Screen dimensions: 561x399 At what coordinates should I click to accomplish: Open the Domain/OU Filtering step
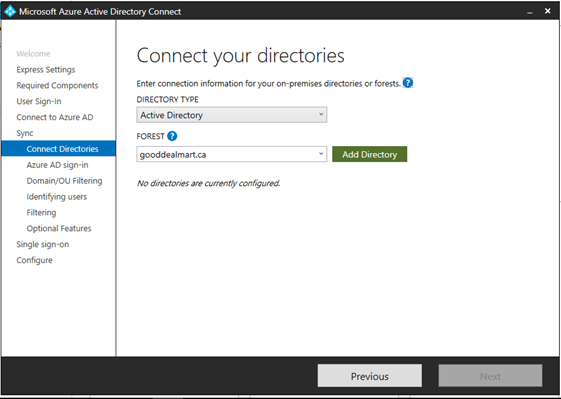pyautogui.click(x=64, y=181)
